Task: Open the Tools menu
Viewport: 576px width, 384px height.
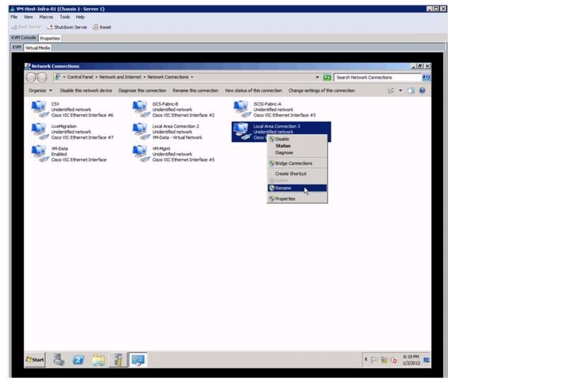Action: 65,17
